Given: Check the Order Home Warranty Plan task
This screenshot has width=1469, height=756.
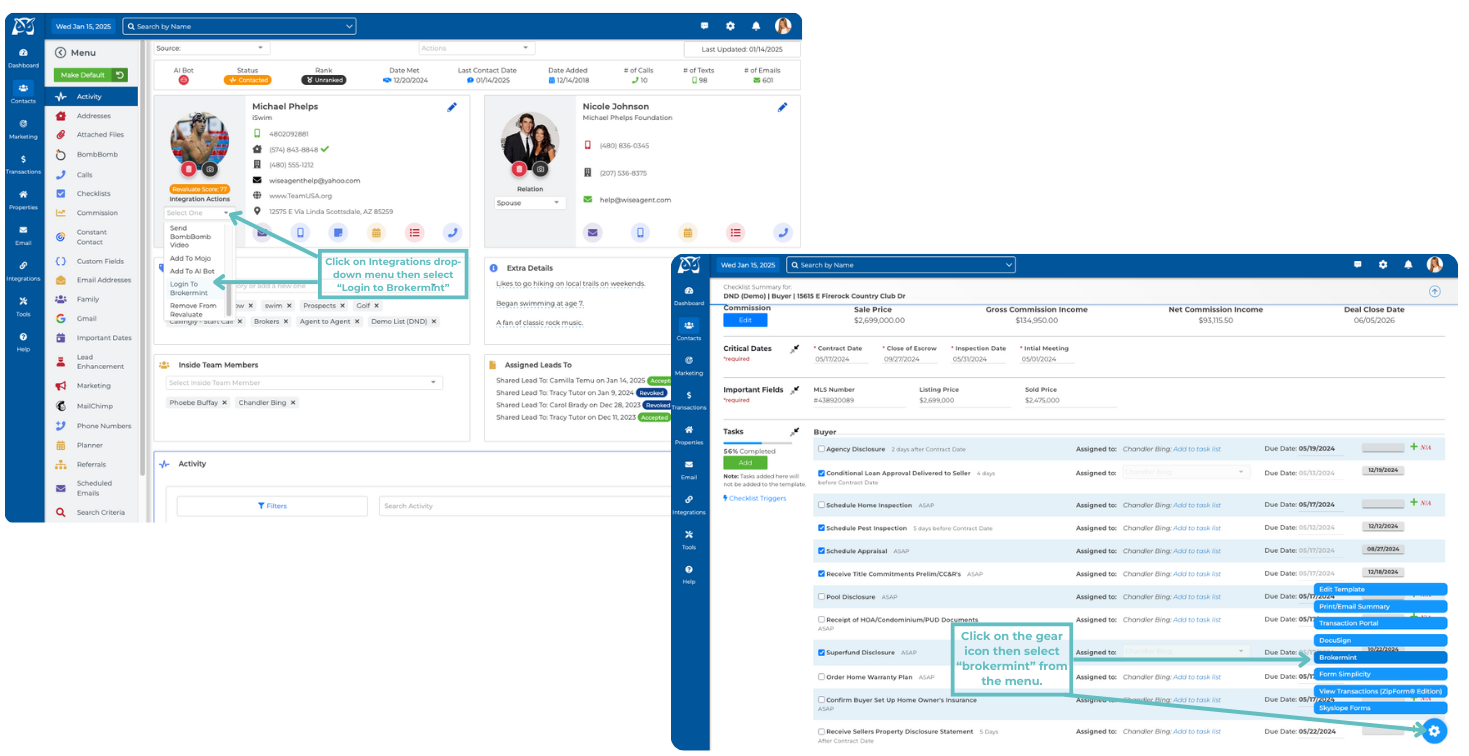Looking at the screenshot, I should 822,677.
